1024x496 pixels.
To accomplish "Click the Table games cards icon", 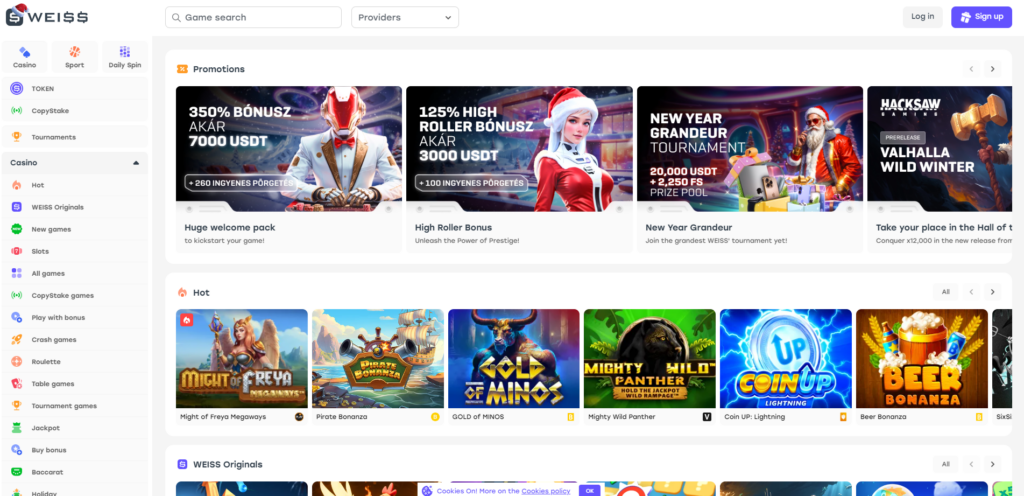I will click(x=16, y=384).
